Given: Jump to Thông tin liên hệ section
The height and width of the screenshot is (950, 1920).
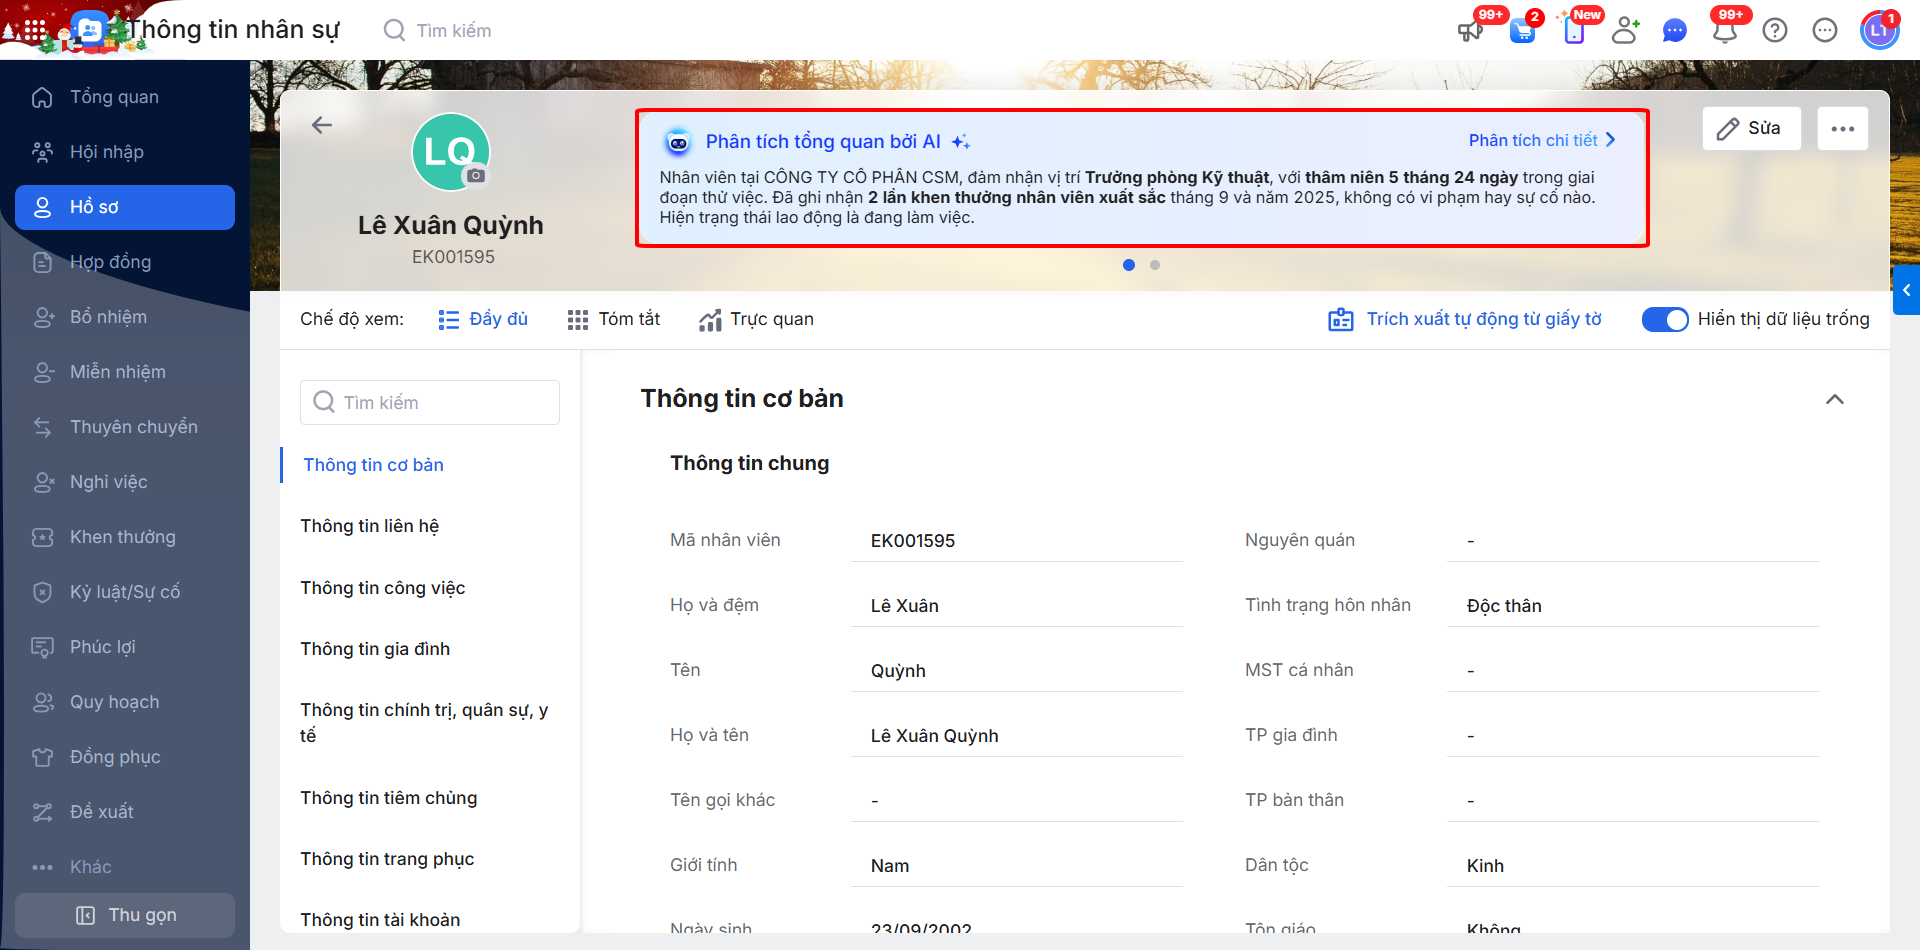Looking at the screenshot, I should [x=370, y=526].
